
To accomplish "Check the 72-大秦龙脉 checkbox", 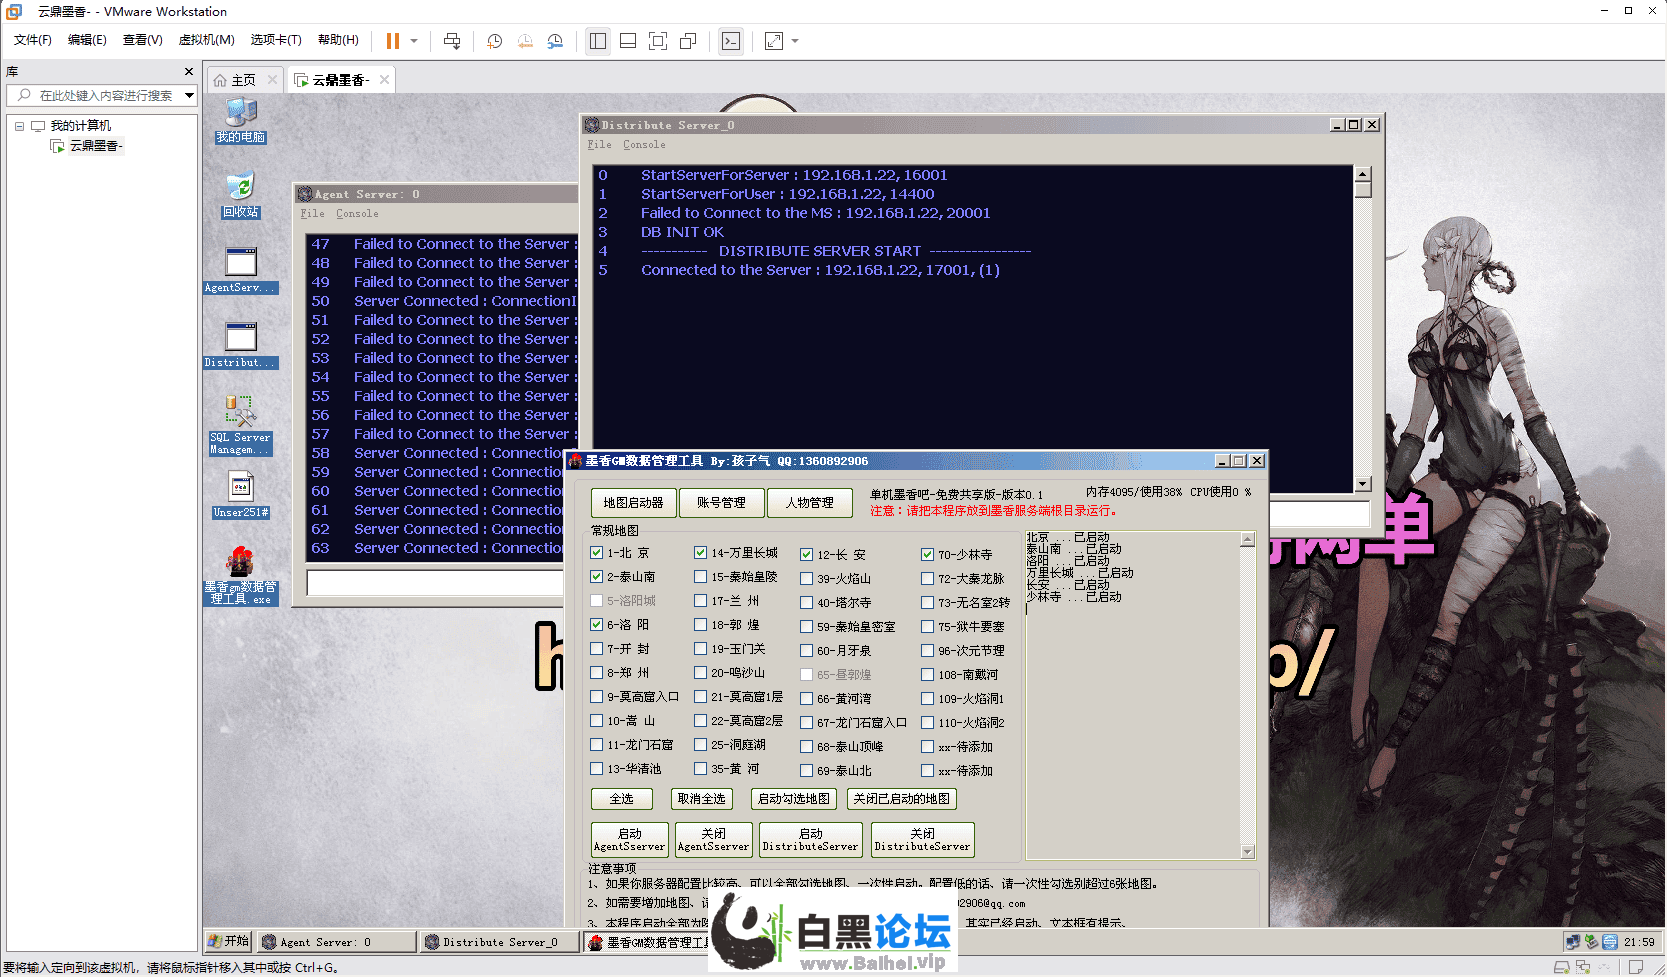I will click(928, 579).
